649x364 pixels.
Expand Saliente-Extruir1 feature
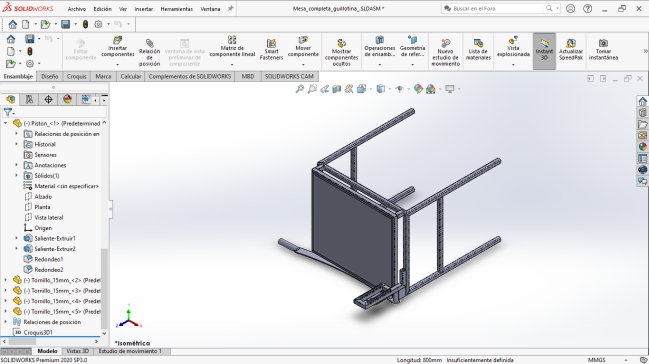[x=17, y=238]
